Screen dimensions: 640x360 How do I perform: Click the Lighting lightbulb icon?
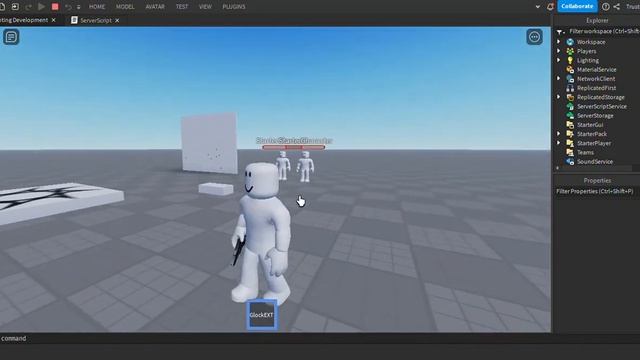tap(570, 60)
